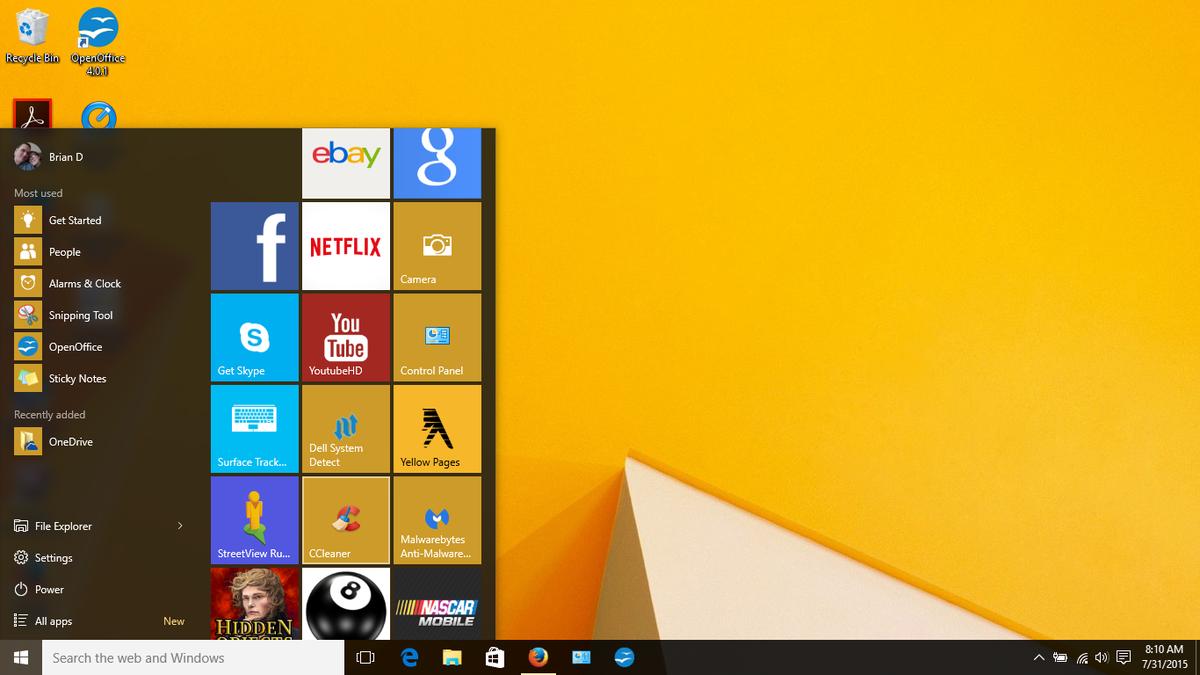Open the Malwarebytes Anti-Malware tile

click(437, 520)
